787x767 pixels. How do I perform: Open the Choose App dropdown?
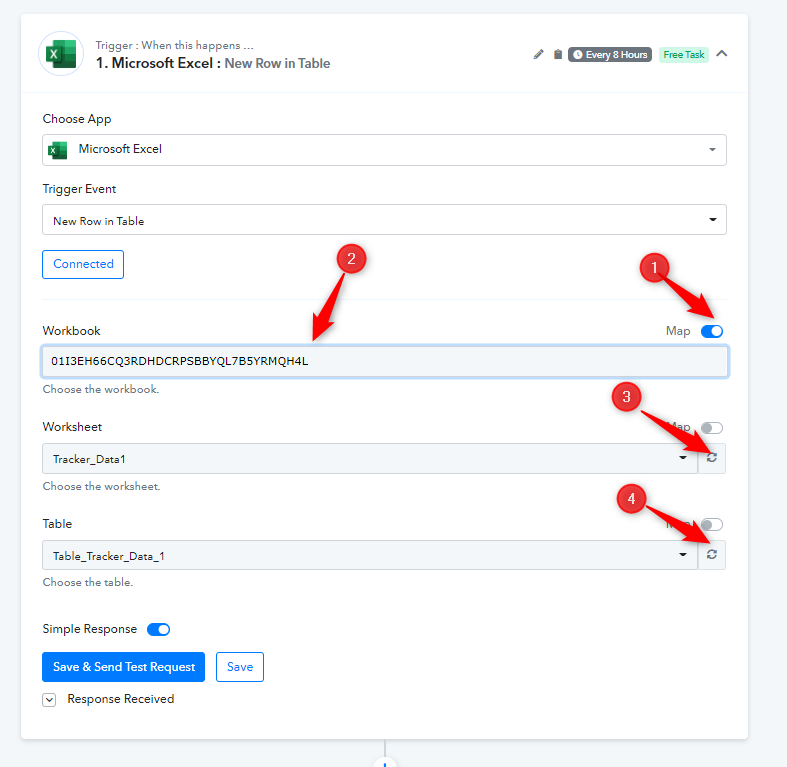[x=384, y=150]
